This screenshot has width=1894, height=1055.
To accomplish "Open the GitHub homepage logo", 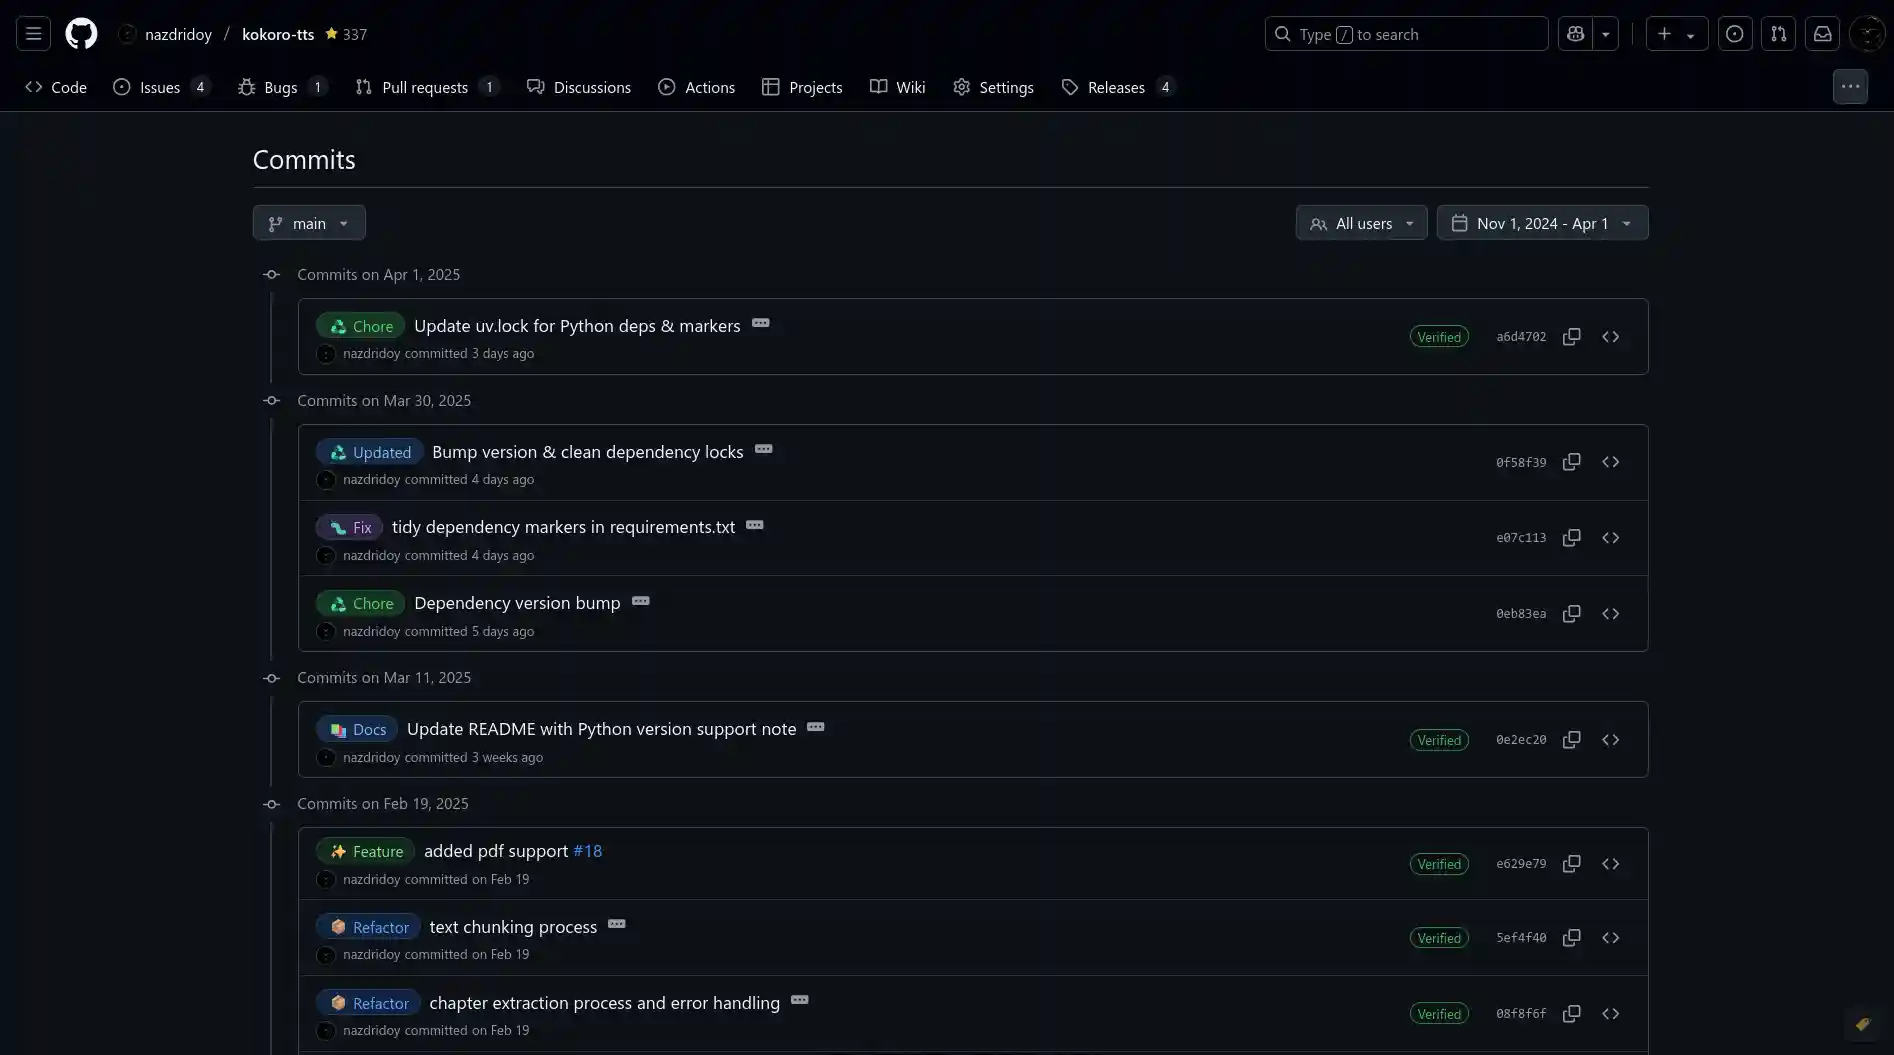I will point(81,34).
